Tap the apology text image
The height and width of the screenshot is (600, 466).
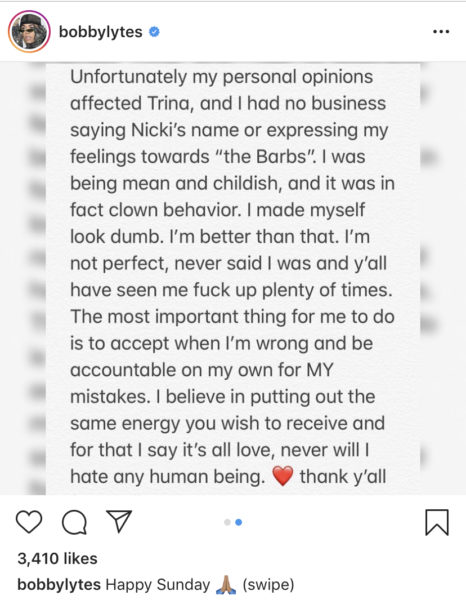click(x=233, y=278)
